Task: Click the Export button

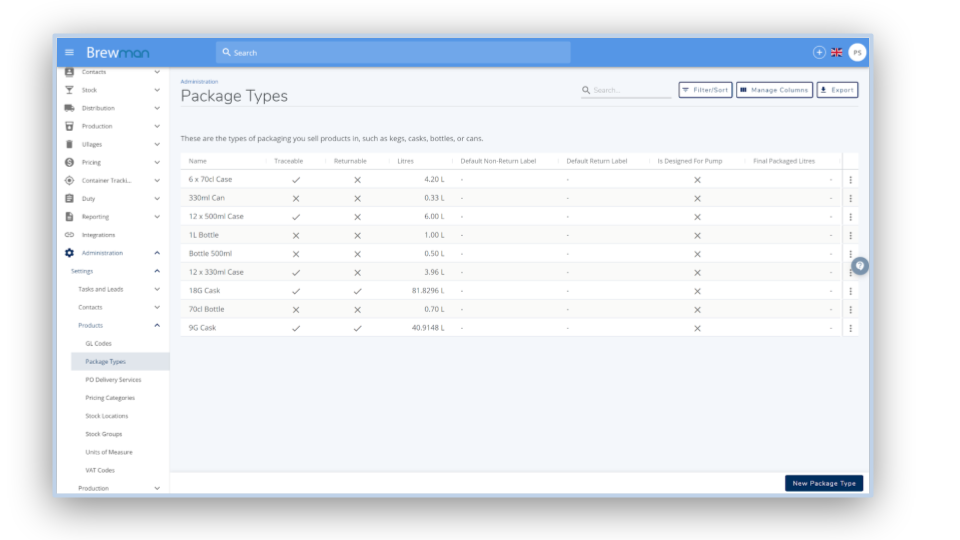Action: 837,90
